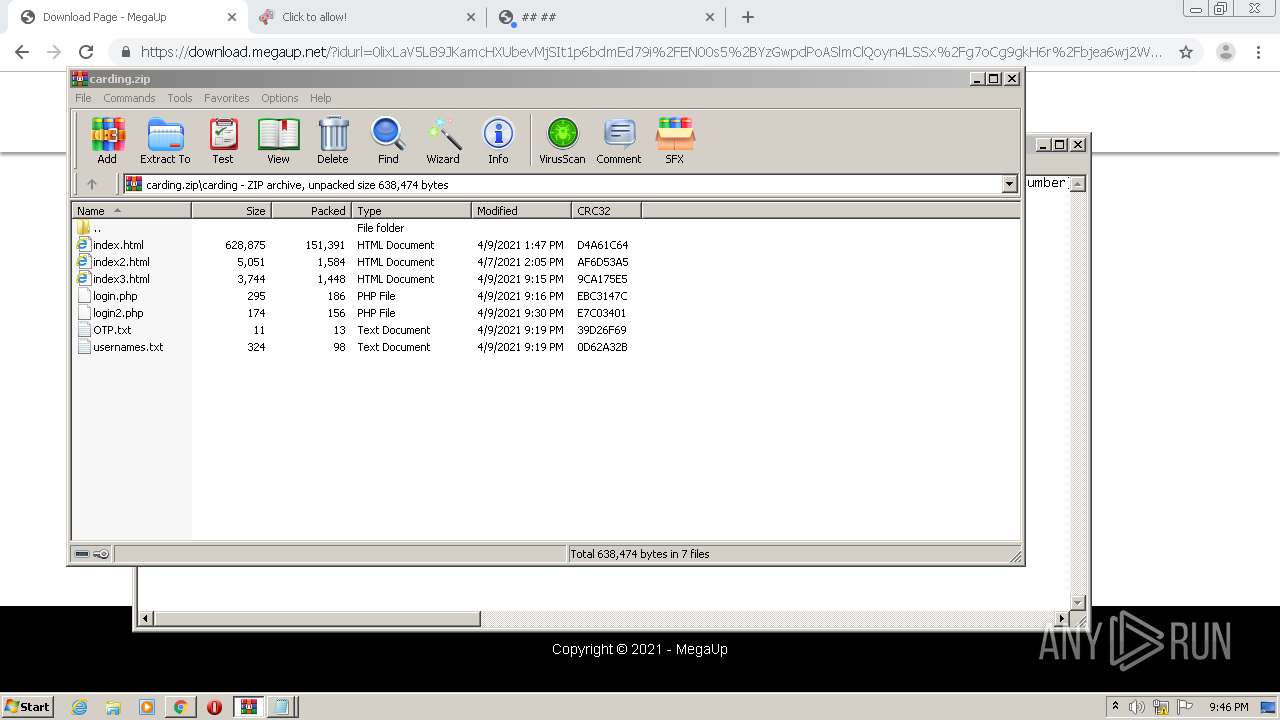Open a new browser tab
This screenshot has width=1280, height=720.
[748, 17]
